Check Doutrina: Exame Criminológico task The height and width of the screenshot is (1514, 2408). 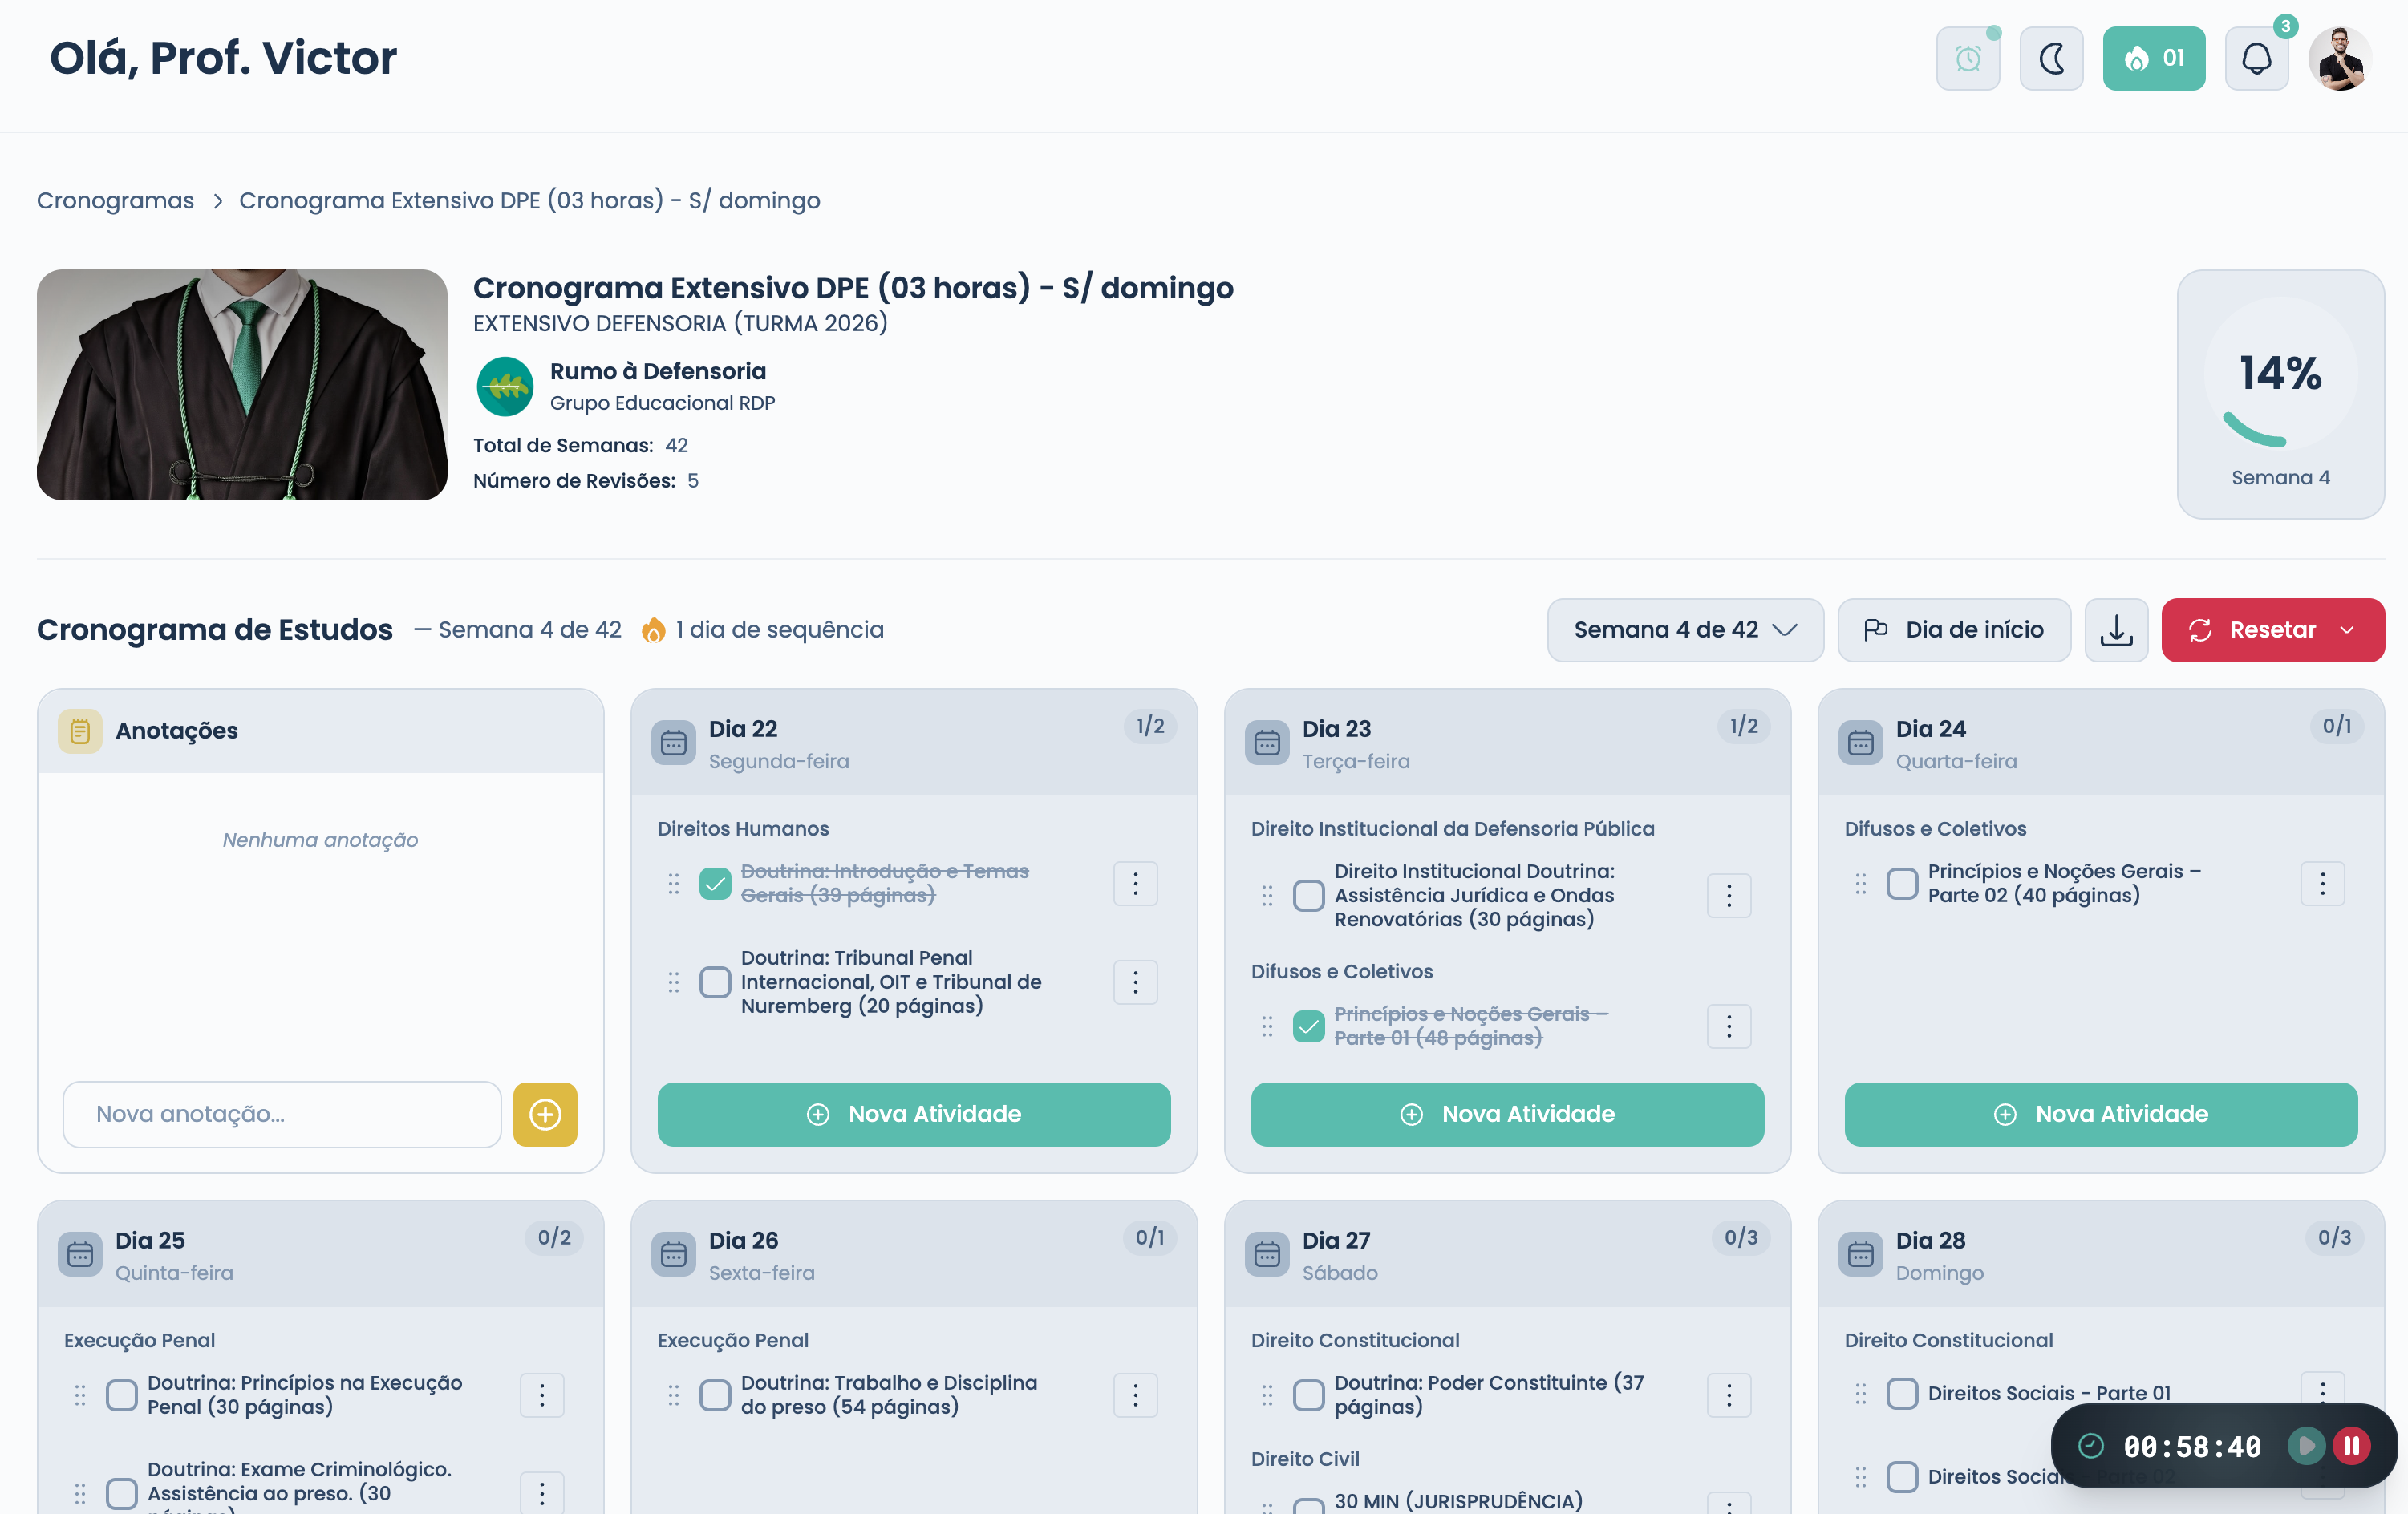[122, 1493]
